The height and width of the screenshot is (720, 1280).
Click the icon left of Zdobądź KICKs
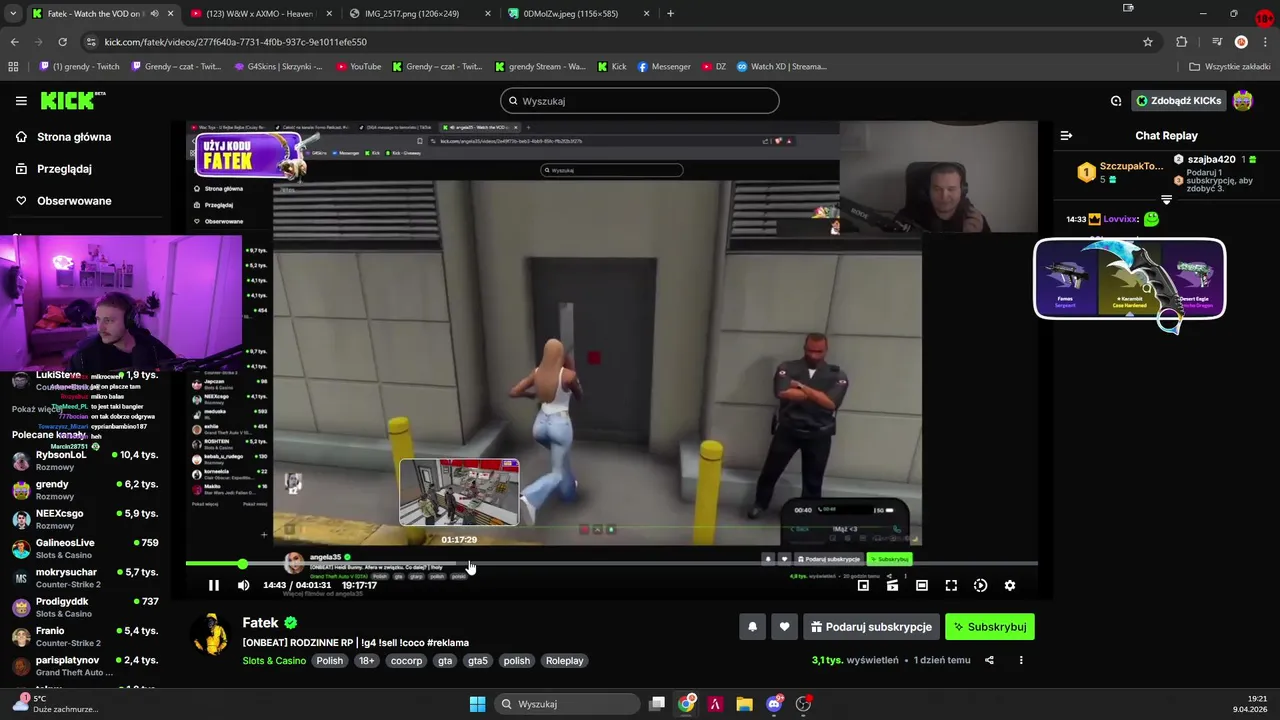(x=1116, y=101)
